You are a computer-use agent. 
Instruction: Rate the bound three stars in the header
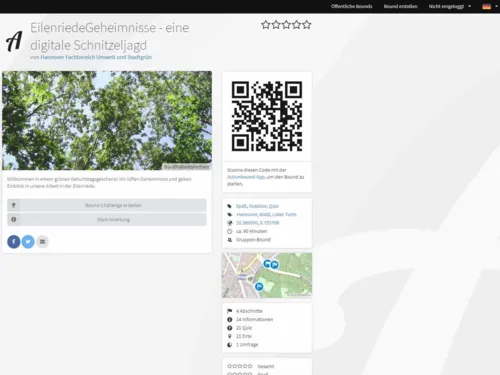click(286, 25)
